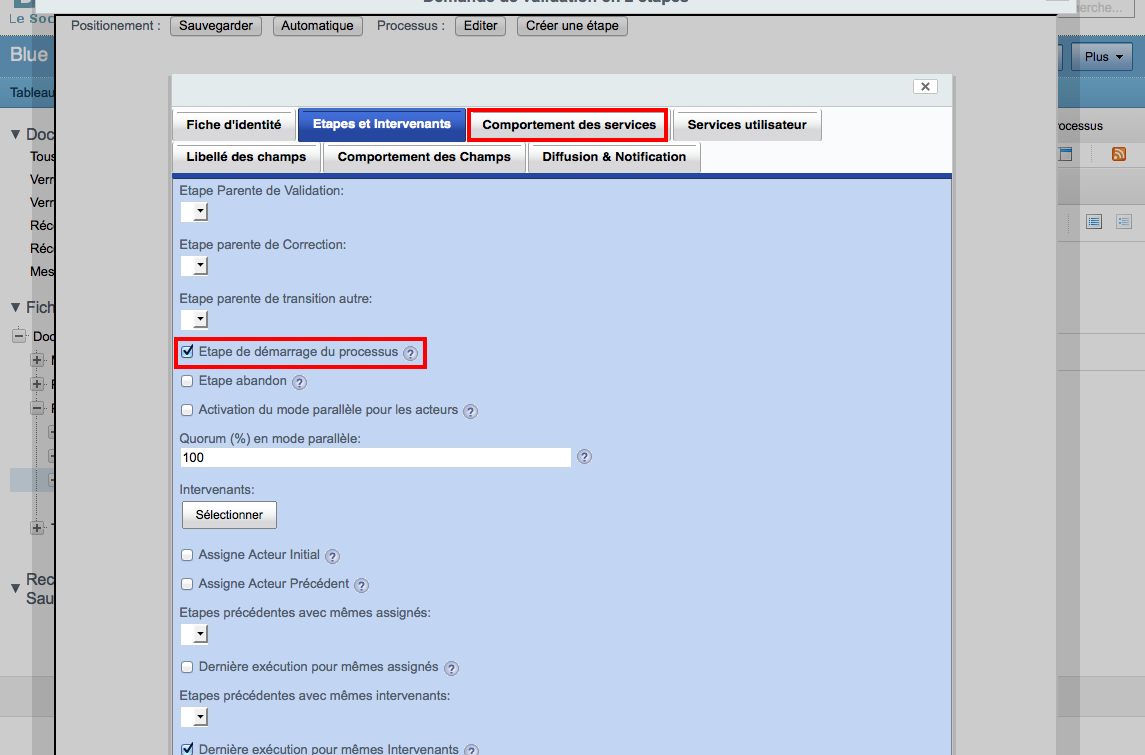Open the Fiche d'identité tab
The width and height of the screenshot is (1145, 755).
[x=234, y=125]
